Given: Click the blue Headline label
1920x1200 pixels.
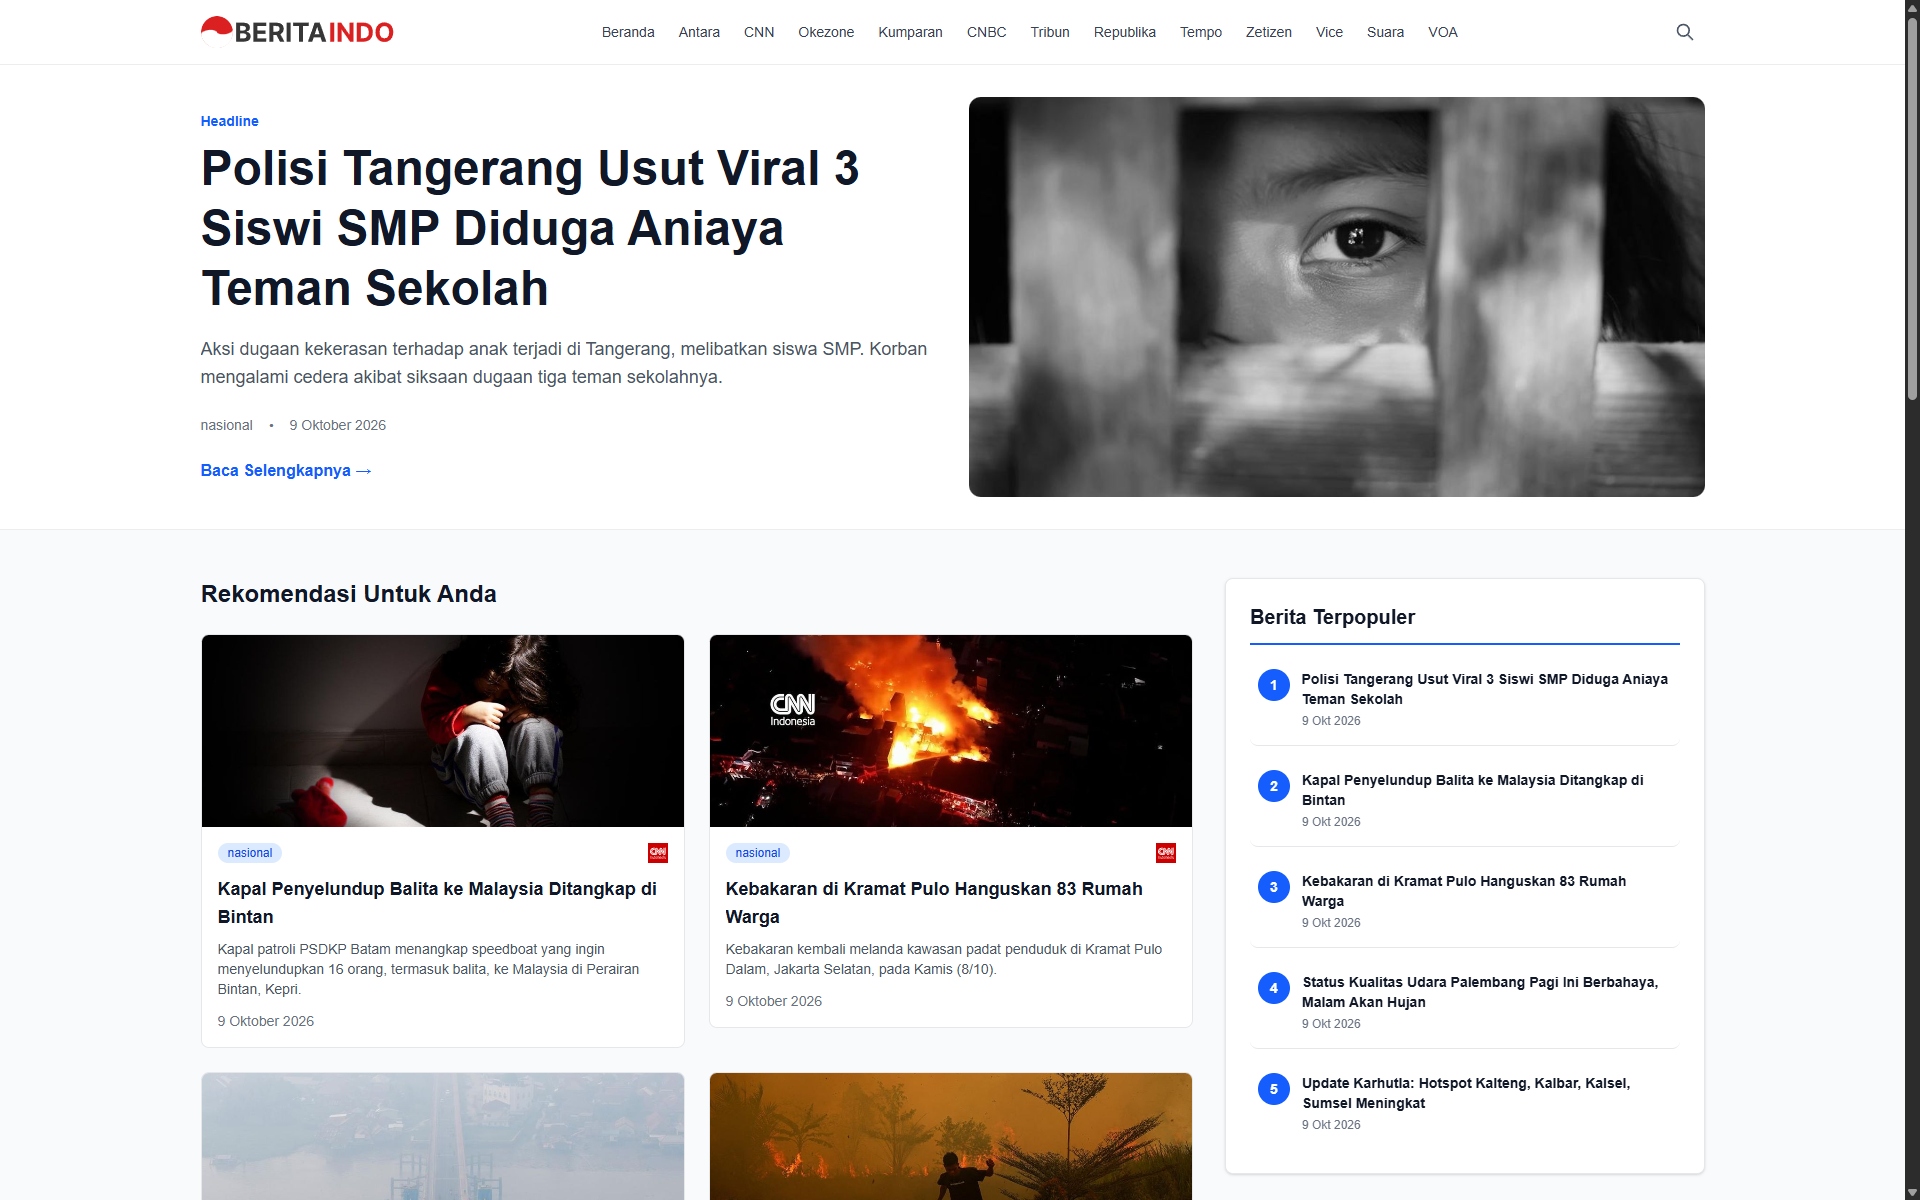Looking at the screenshot, I should 229,121.
